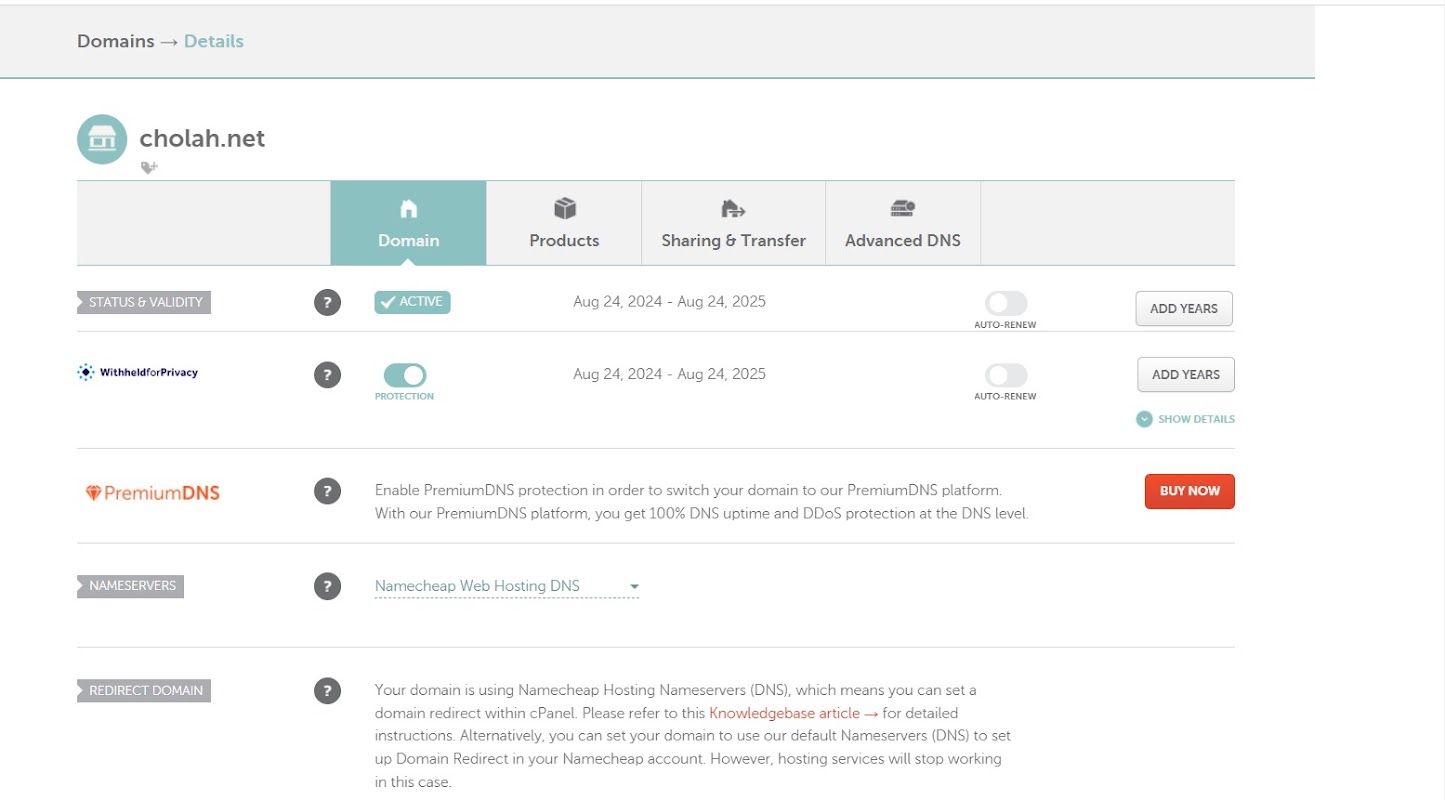Click the Active status badge
The height and width of the screenshot is (800, 1445).
click(413, 302)
